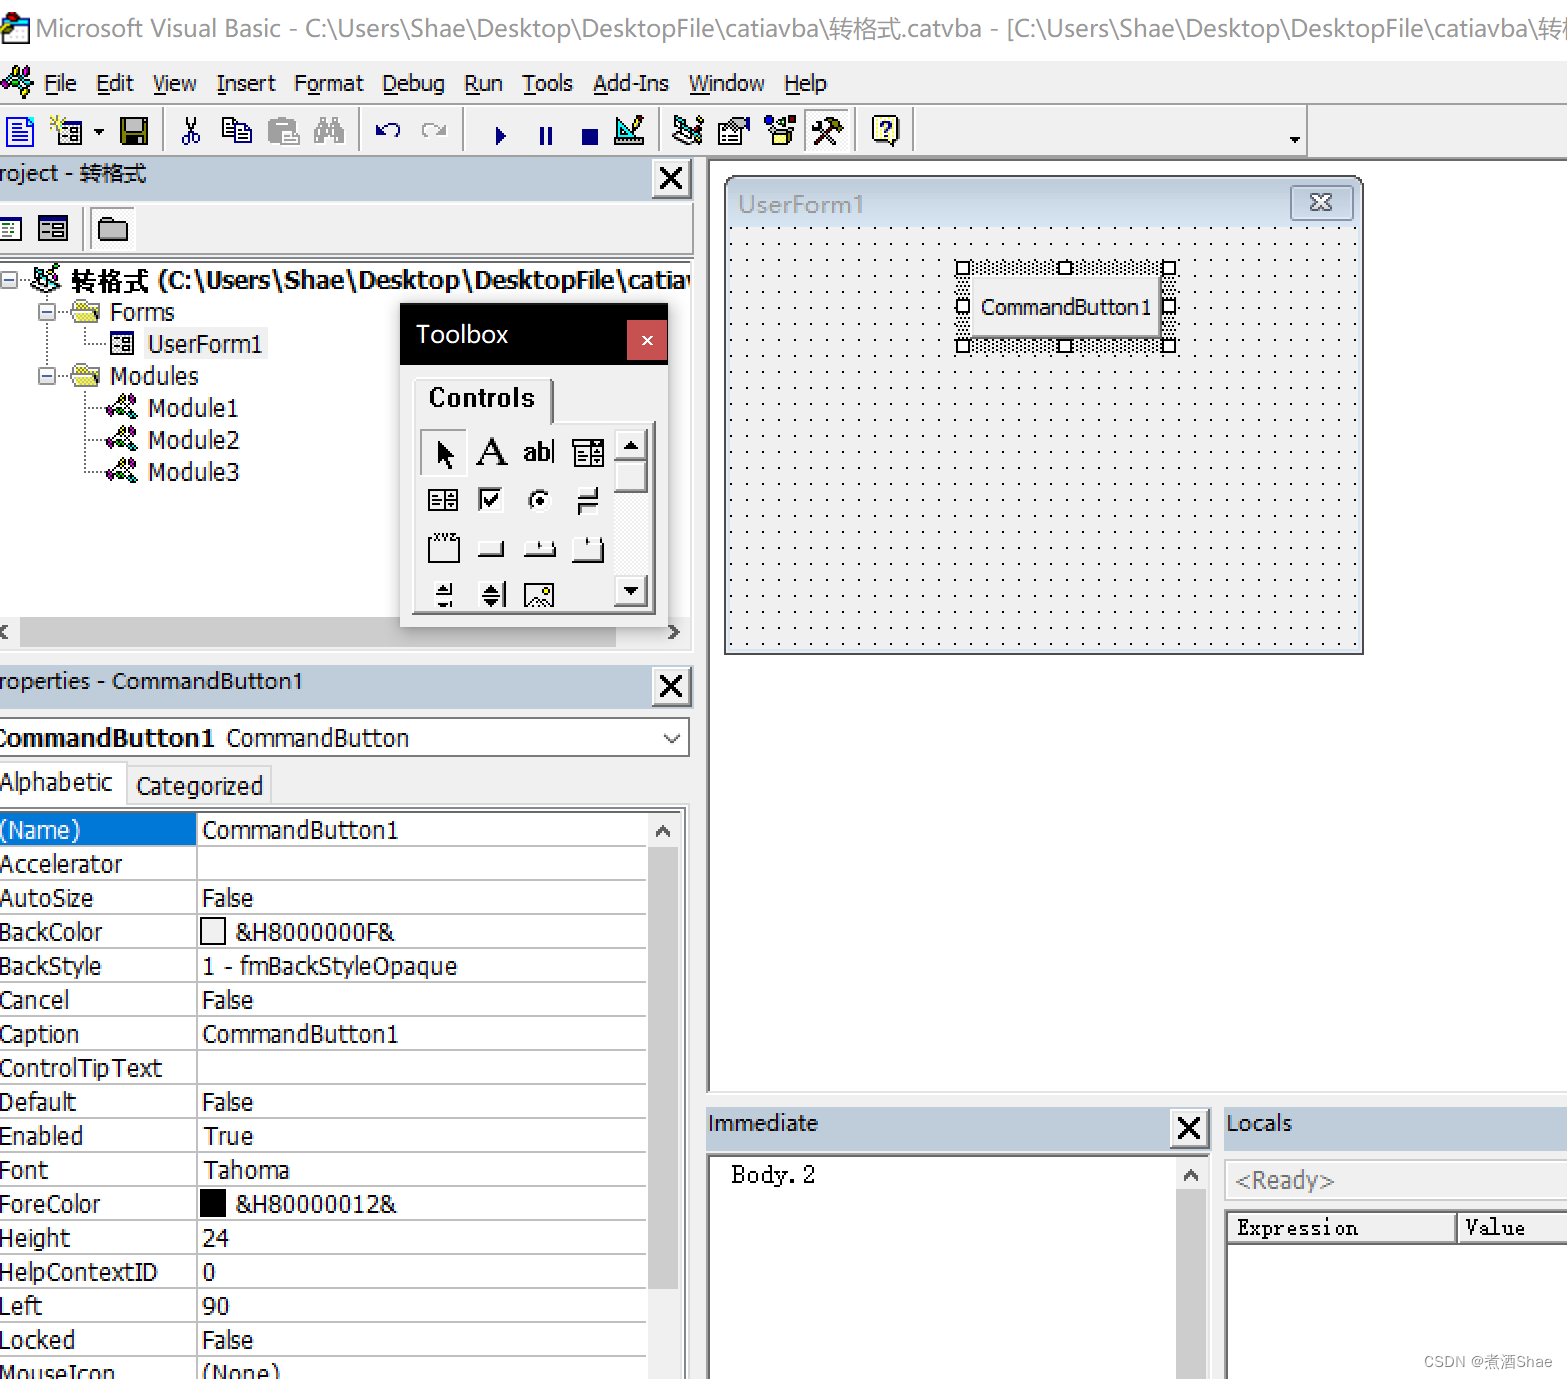
Task: Click the View host application toolbar icon
Action: [x=19, y=131]
